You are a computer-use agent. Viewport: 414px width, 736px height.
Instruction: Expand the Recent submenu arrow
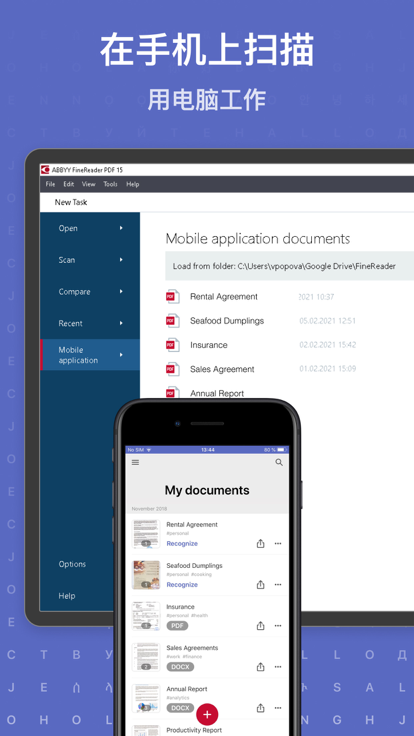[x=121, y=323]
